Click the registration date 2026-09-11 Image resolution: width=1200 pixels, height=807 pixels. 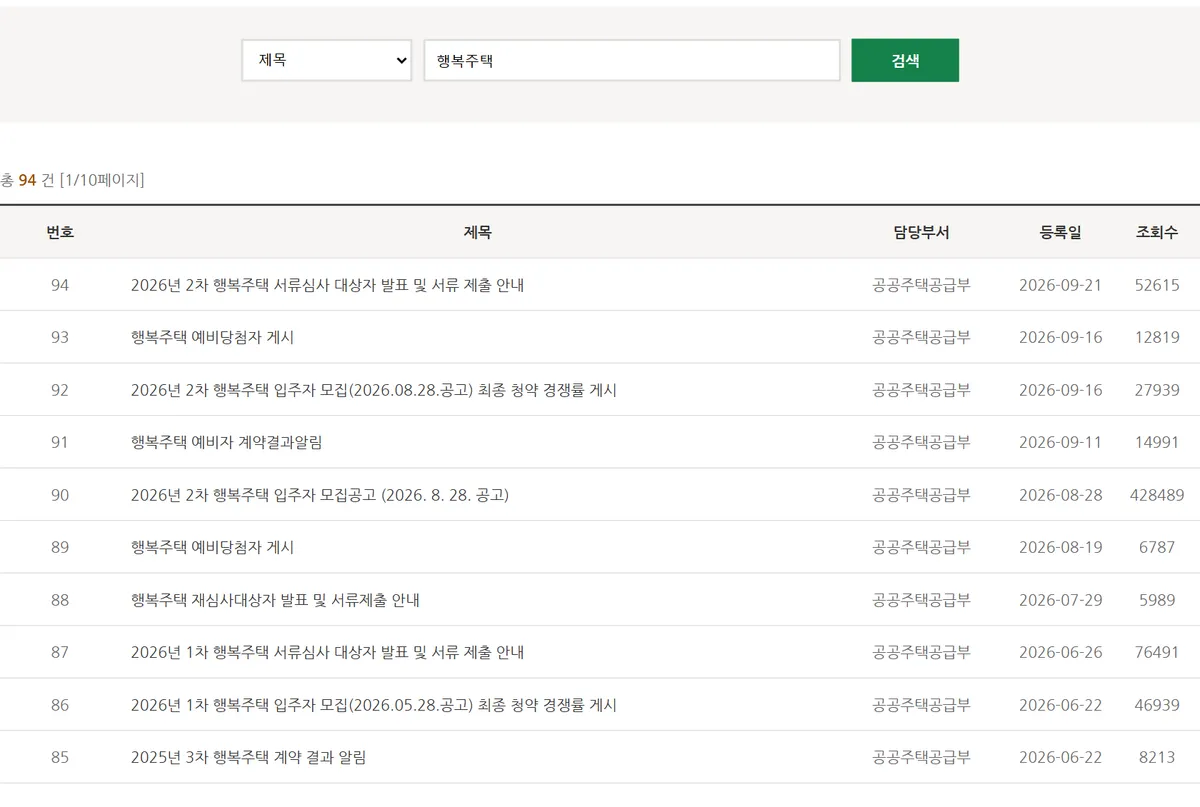(x=1060, y=442)
